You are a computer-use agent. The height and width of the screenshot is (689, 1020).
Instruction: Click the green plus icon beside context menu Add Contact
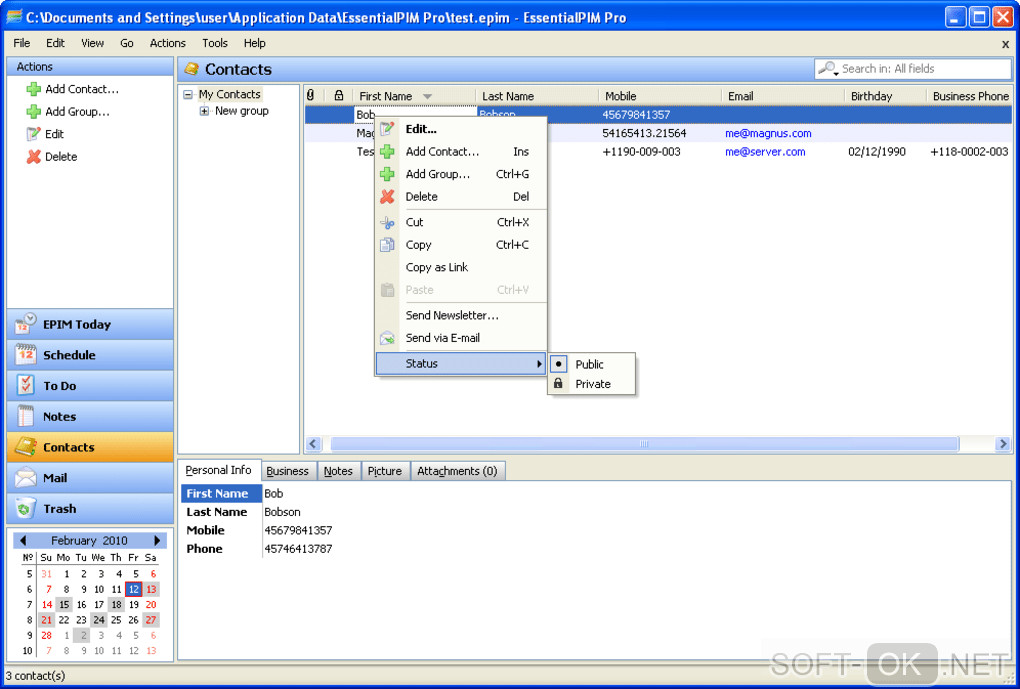point(387,152)
